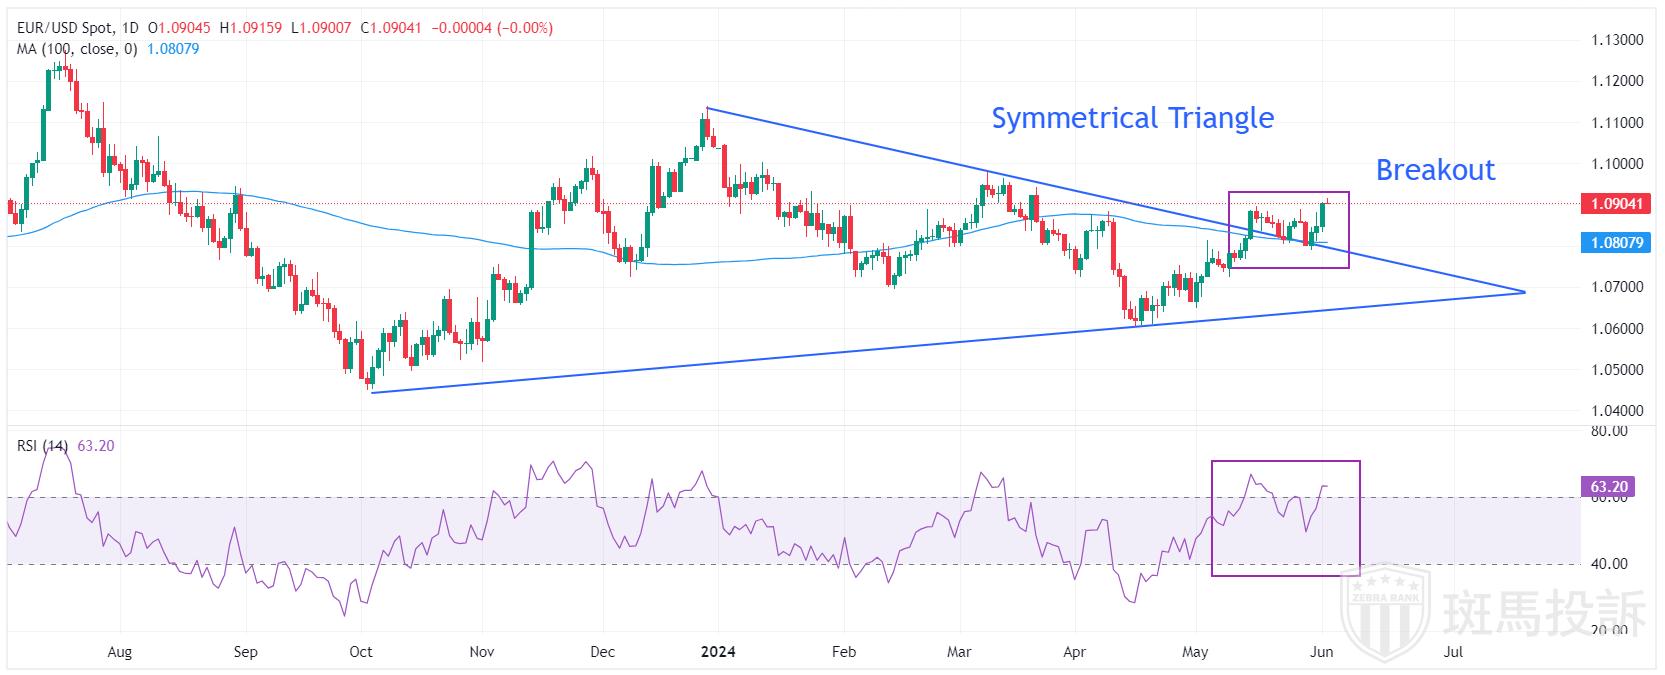Click the Oct label on the time axis
1665x675 pixels.
point(361,652)
